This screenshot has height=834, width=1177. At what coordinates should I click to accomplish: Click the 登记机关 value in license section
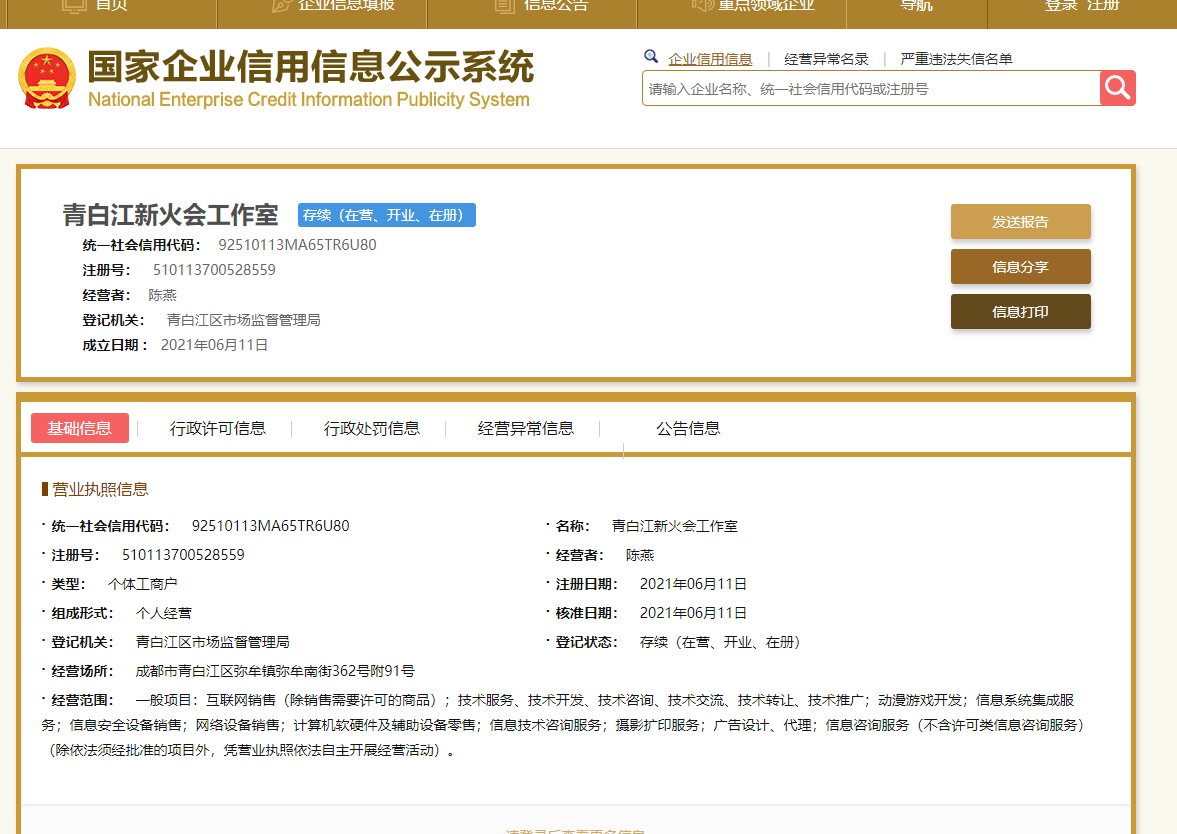[x=212, y=643]
